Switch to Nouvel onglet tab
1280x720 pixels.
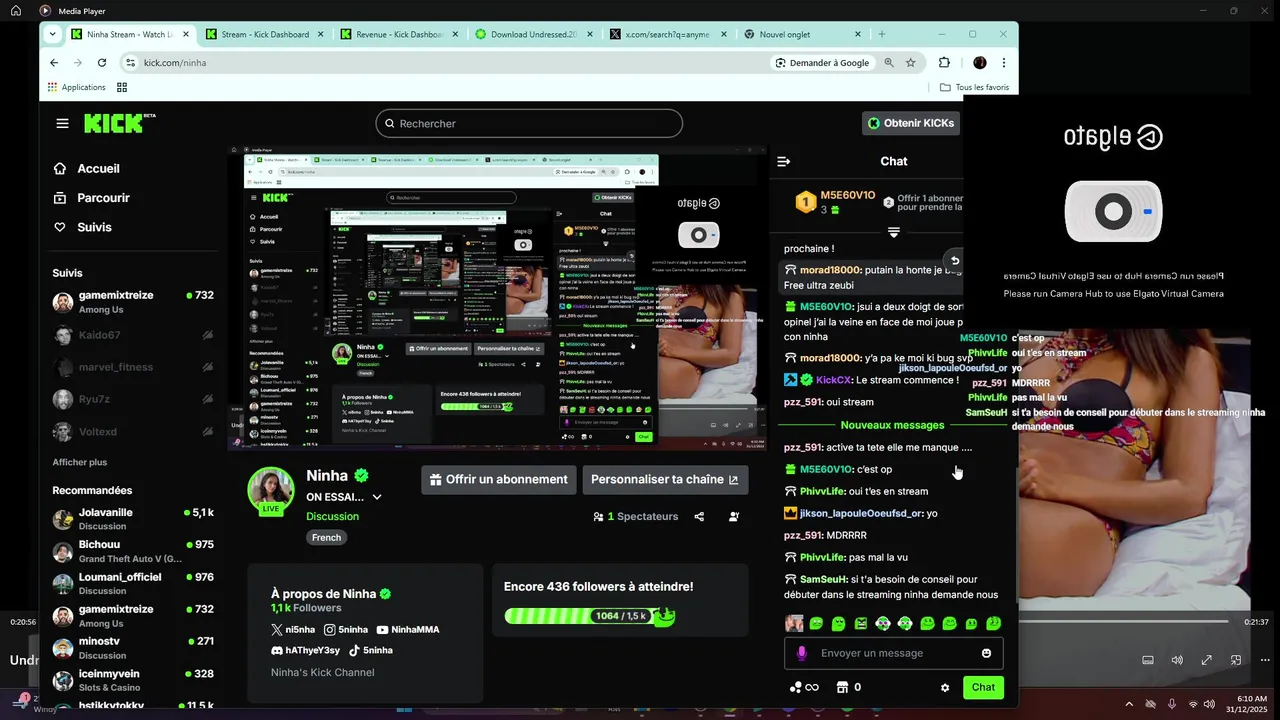pyautogui.click(x=803, y=34)
